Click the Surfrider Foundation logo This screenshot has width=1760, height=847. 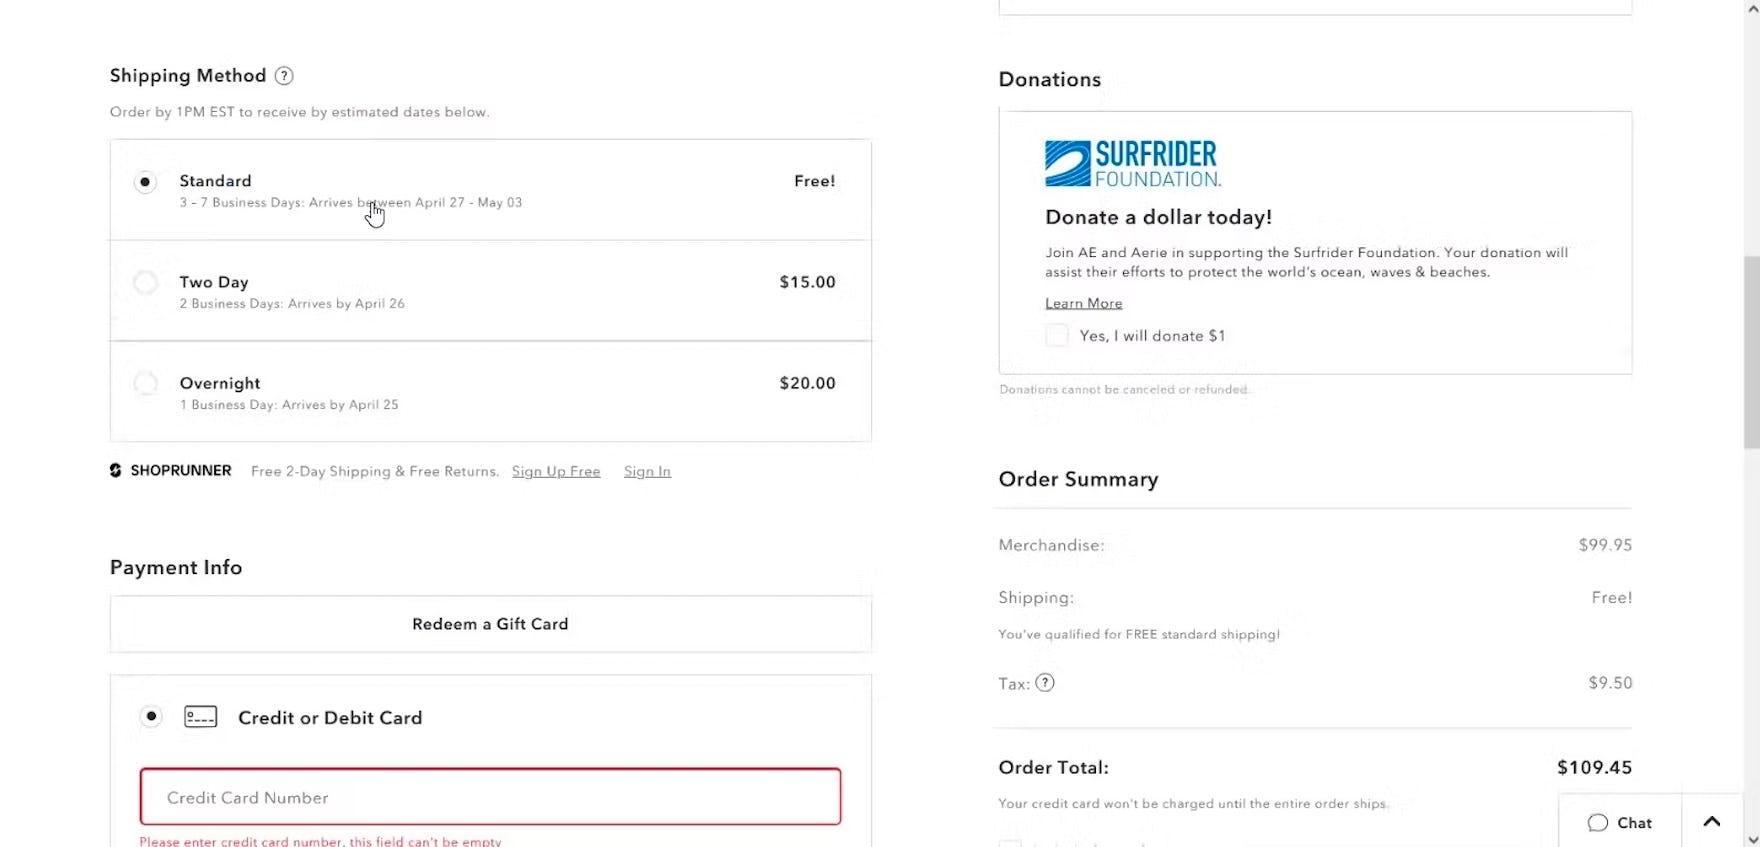1132,164
